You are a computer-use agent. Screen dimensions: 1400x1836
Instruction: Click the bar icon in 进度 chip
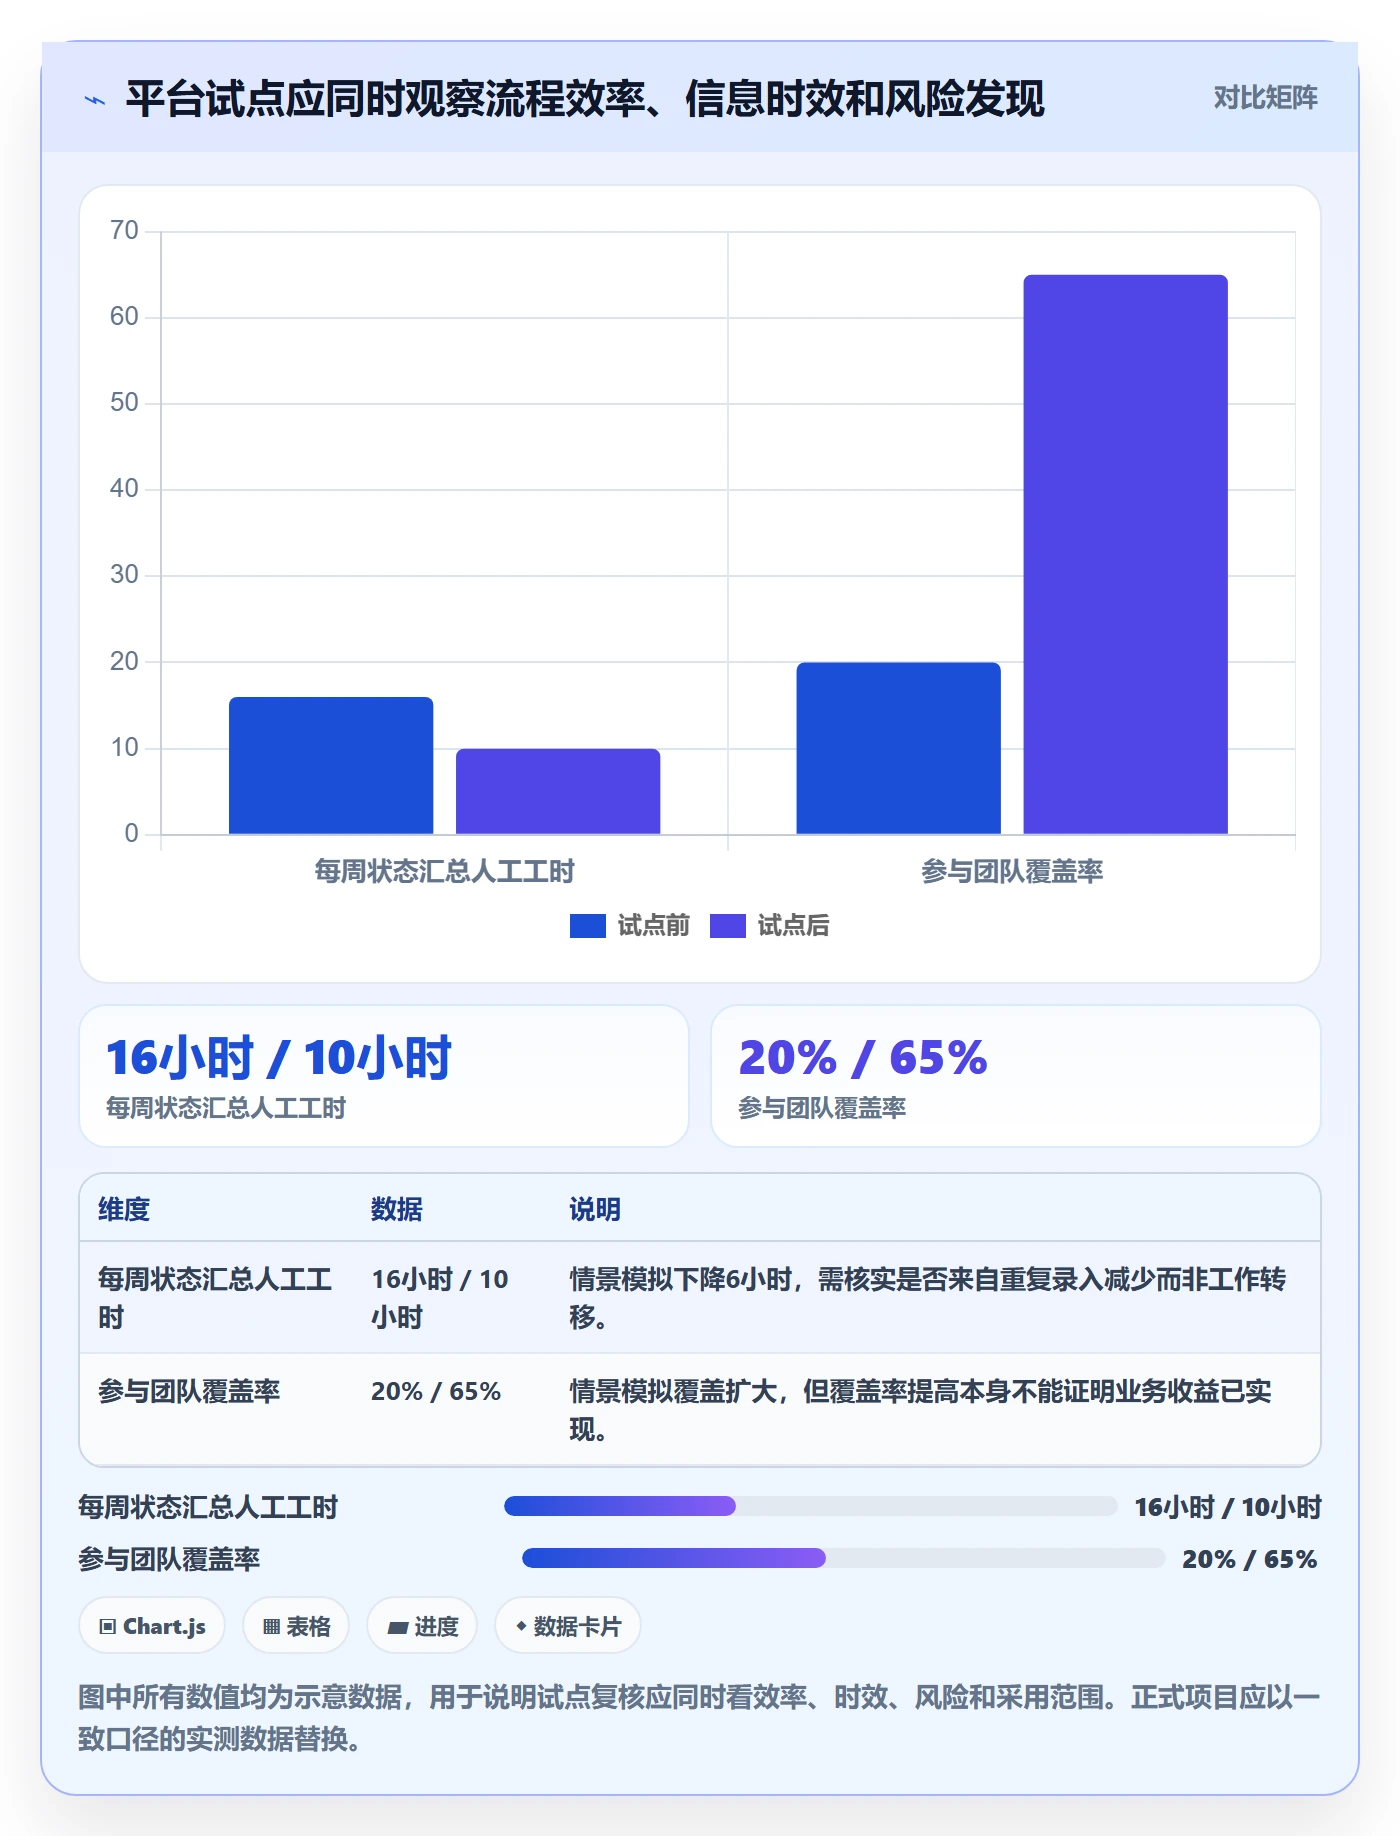click(398, 1628)
